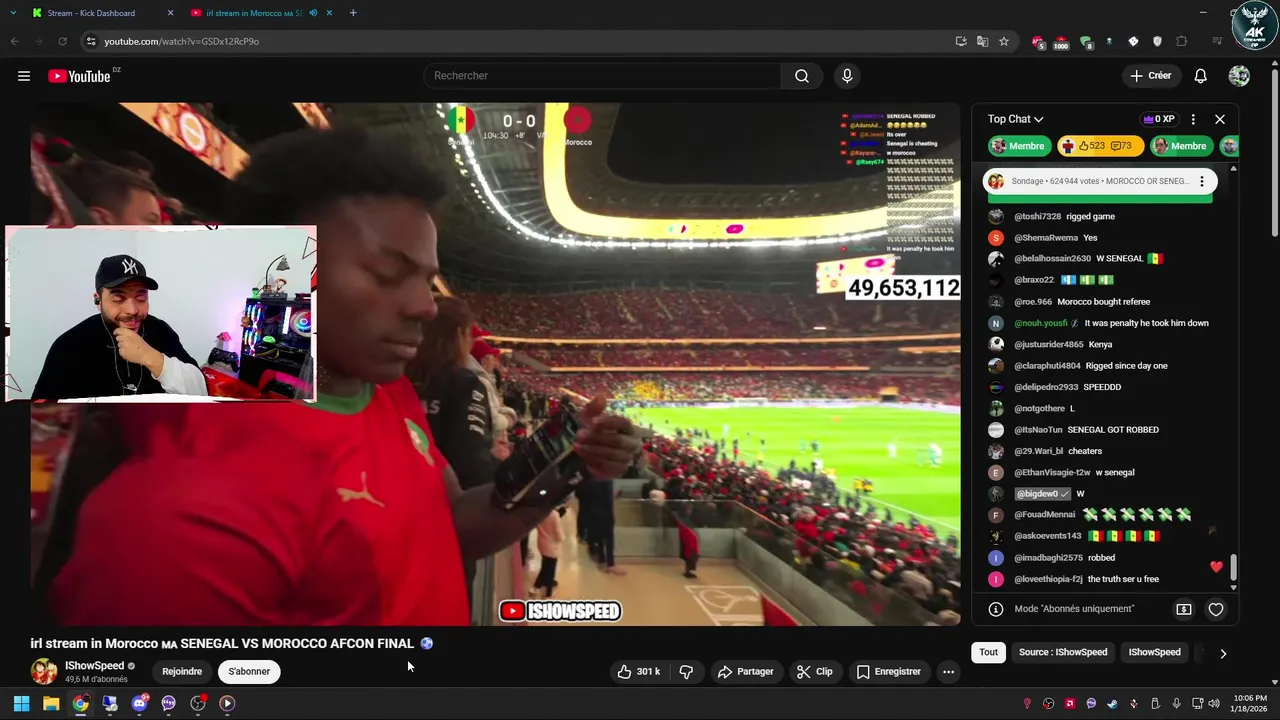
Task: Open OBS Studio from the taskbar
Action: pos(198,703)
